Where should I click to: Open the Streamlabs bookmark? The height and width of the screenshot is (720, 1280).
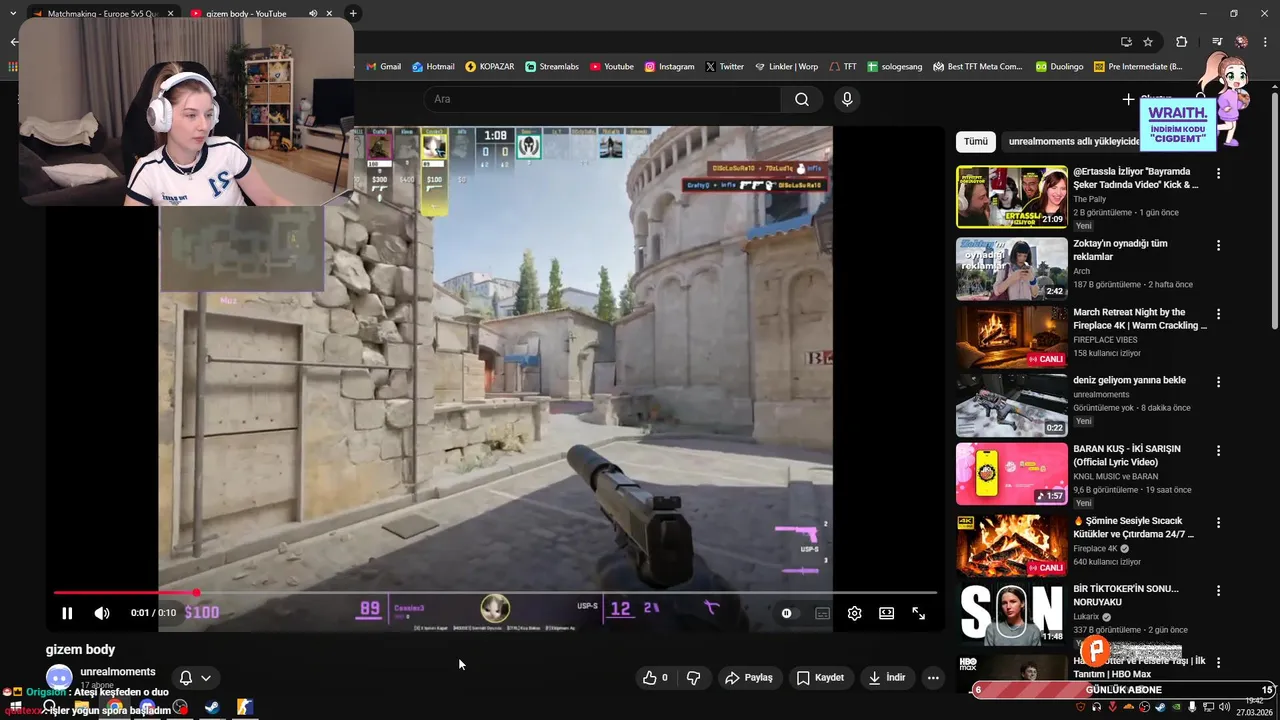[x=552, y=66]
